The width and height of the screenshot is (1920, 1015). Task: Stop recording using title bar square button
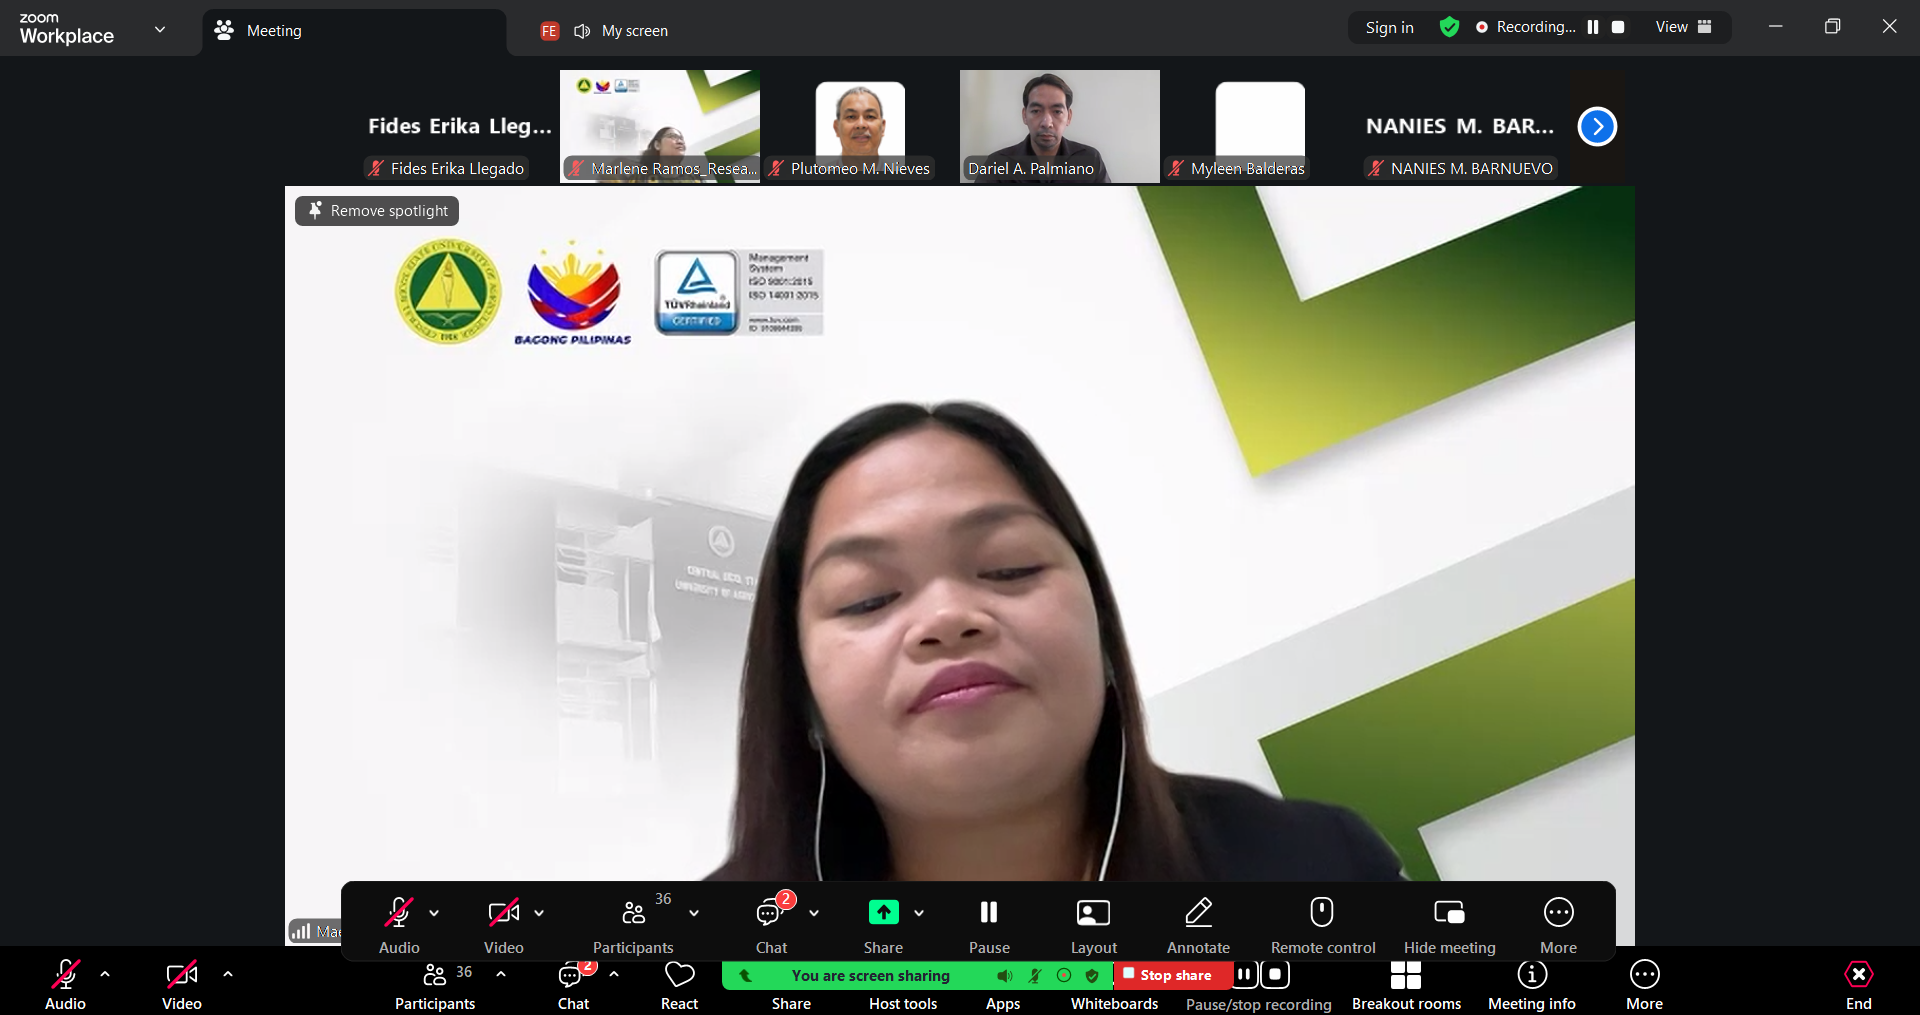pyautogui.click(x=1618, y=27)
